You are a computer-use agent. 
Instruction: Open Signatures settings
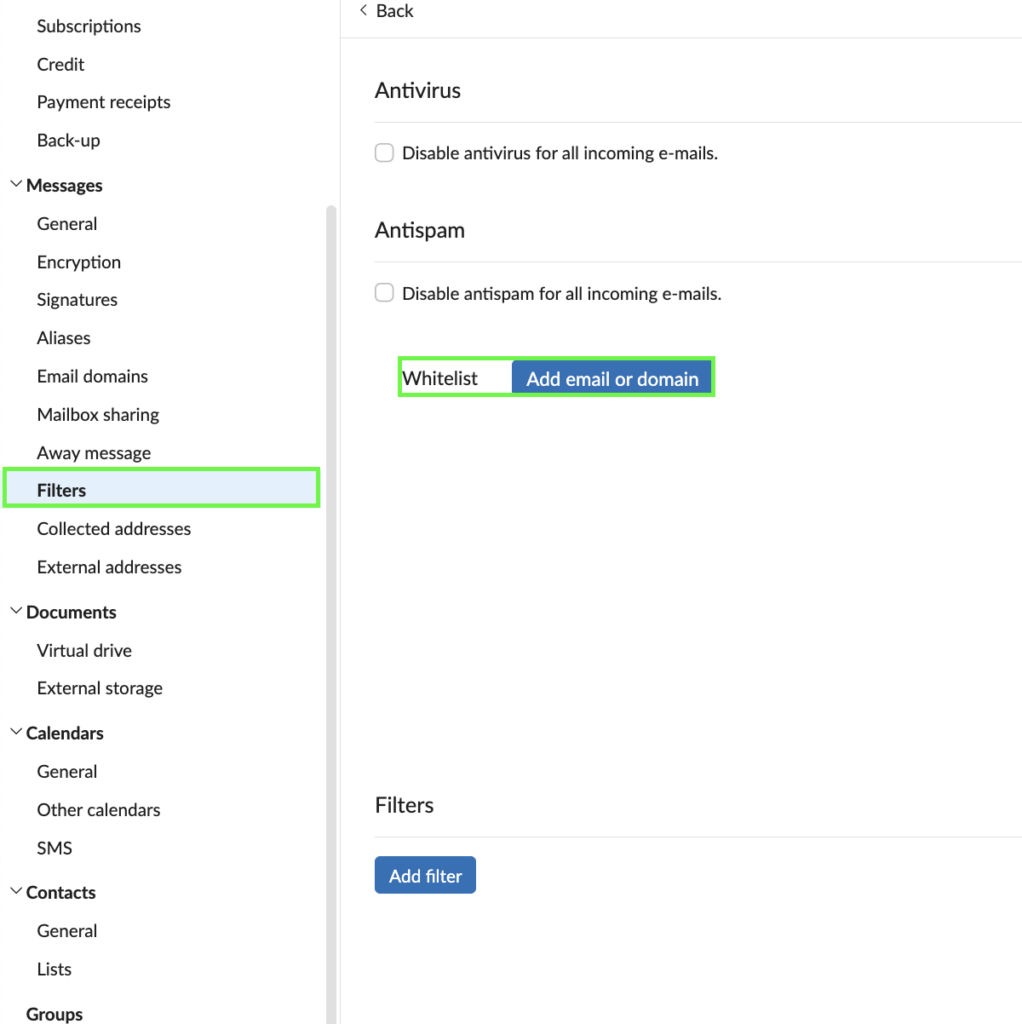(x=77, y=300)
